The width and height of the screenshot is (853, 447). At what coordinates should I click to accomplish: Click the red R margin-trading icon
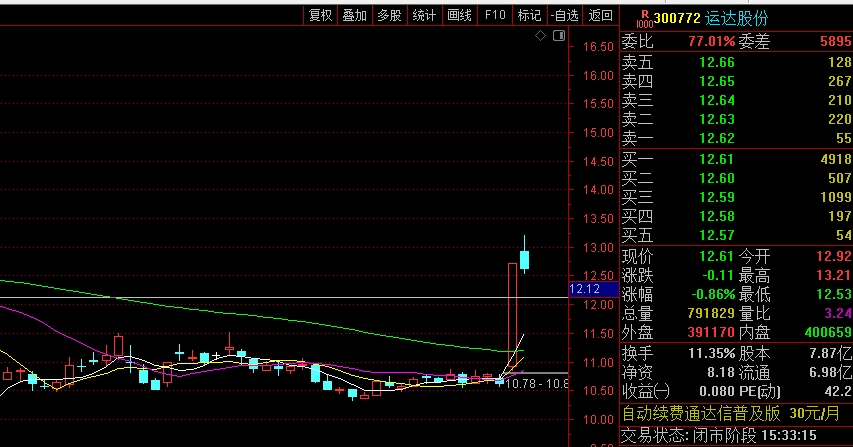645,19
